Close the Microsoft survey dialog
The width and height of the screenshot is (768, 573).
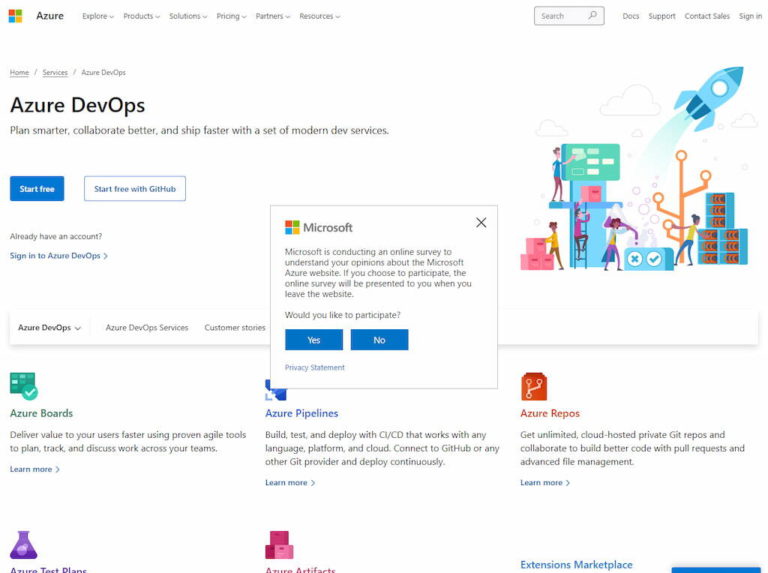pyautogui.click(x=481, y=222)
